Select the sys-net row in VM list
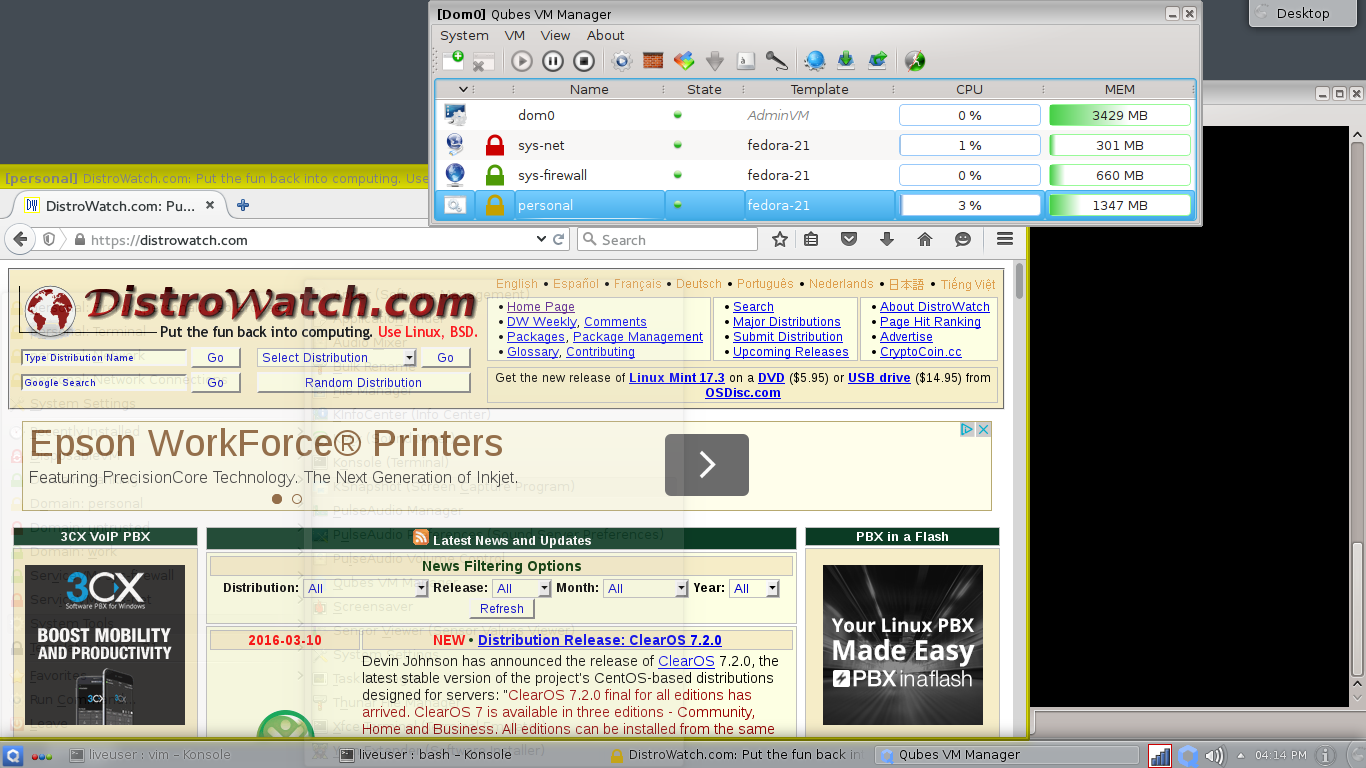Viewport: 1366px width, 768px height. [x=815, y=145]
